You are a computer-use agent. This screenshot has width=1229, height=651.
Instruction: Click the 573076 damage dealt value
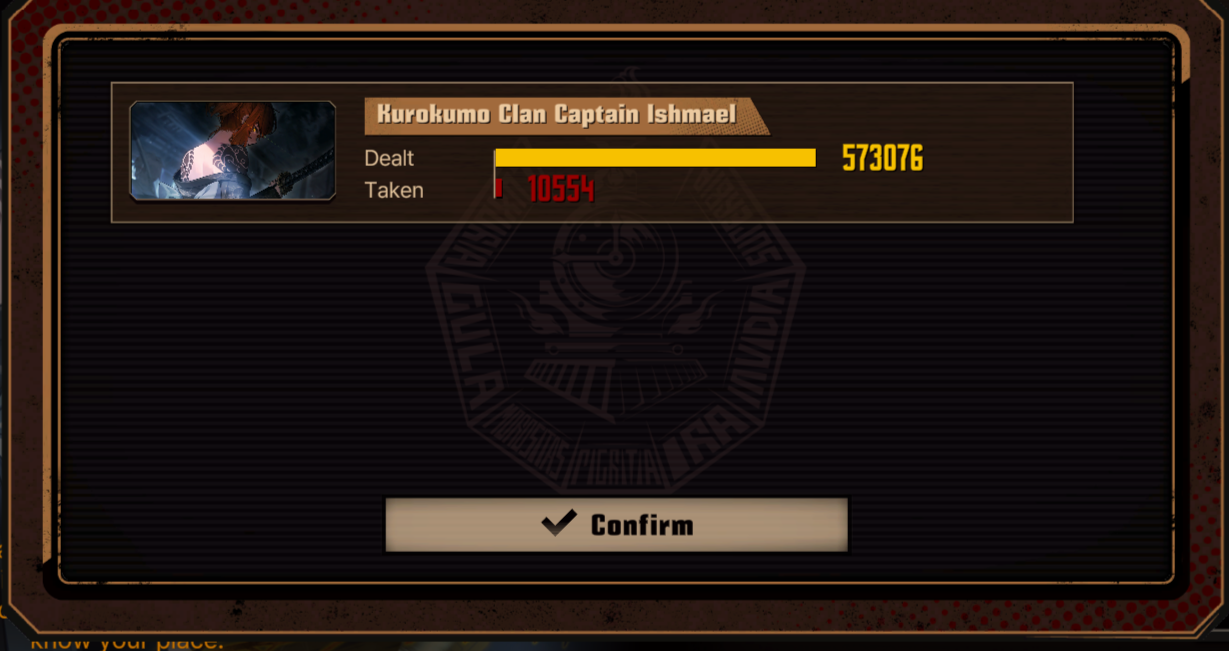pyautogui.click(x=882, y=158)
